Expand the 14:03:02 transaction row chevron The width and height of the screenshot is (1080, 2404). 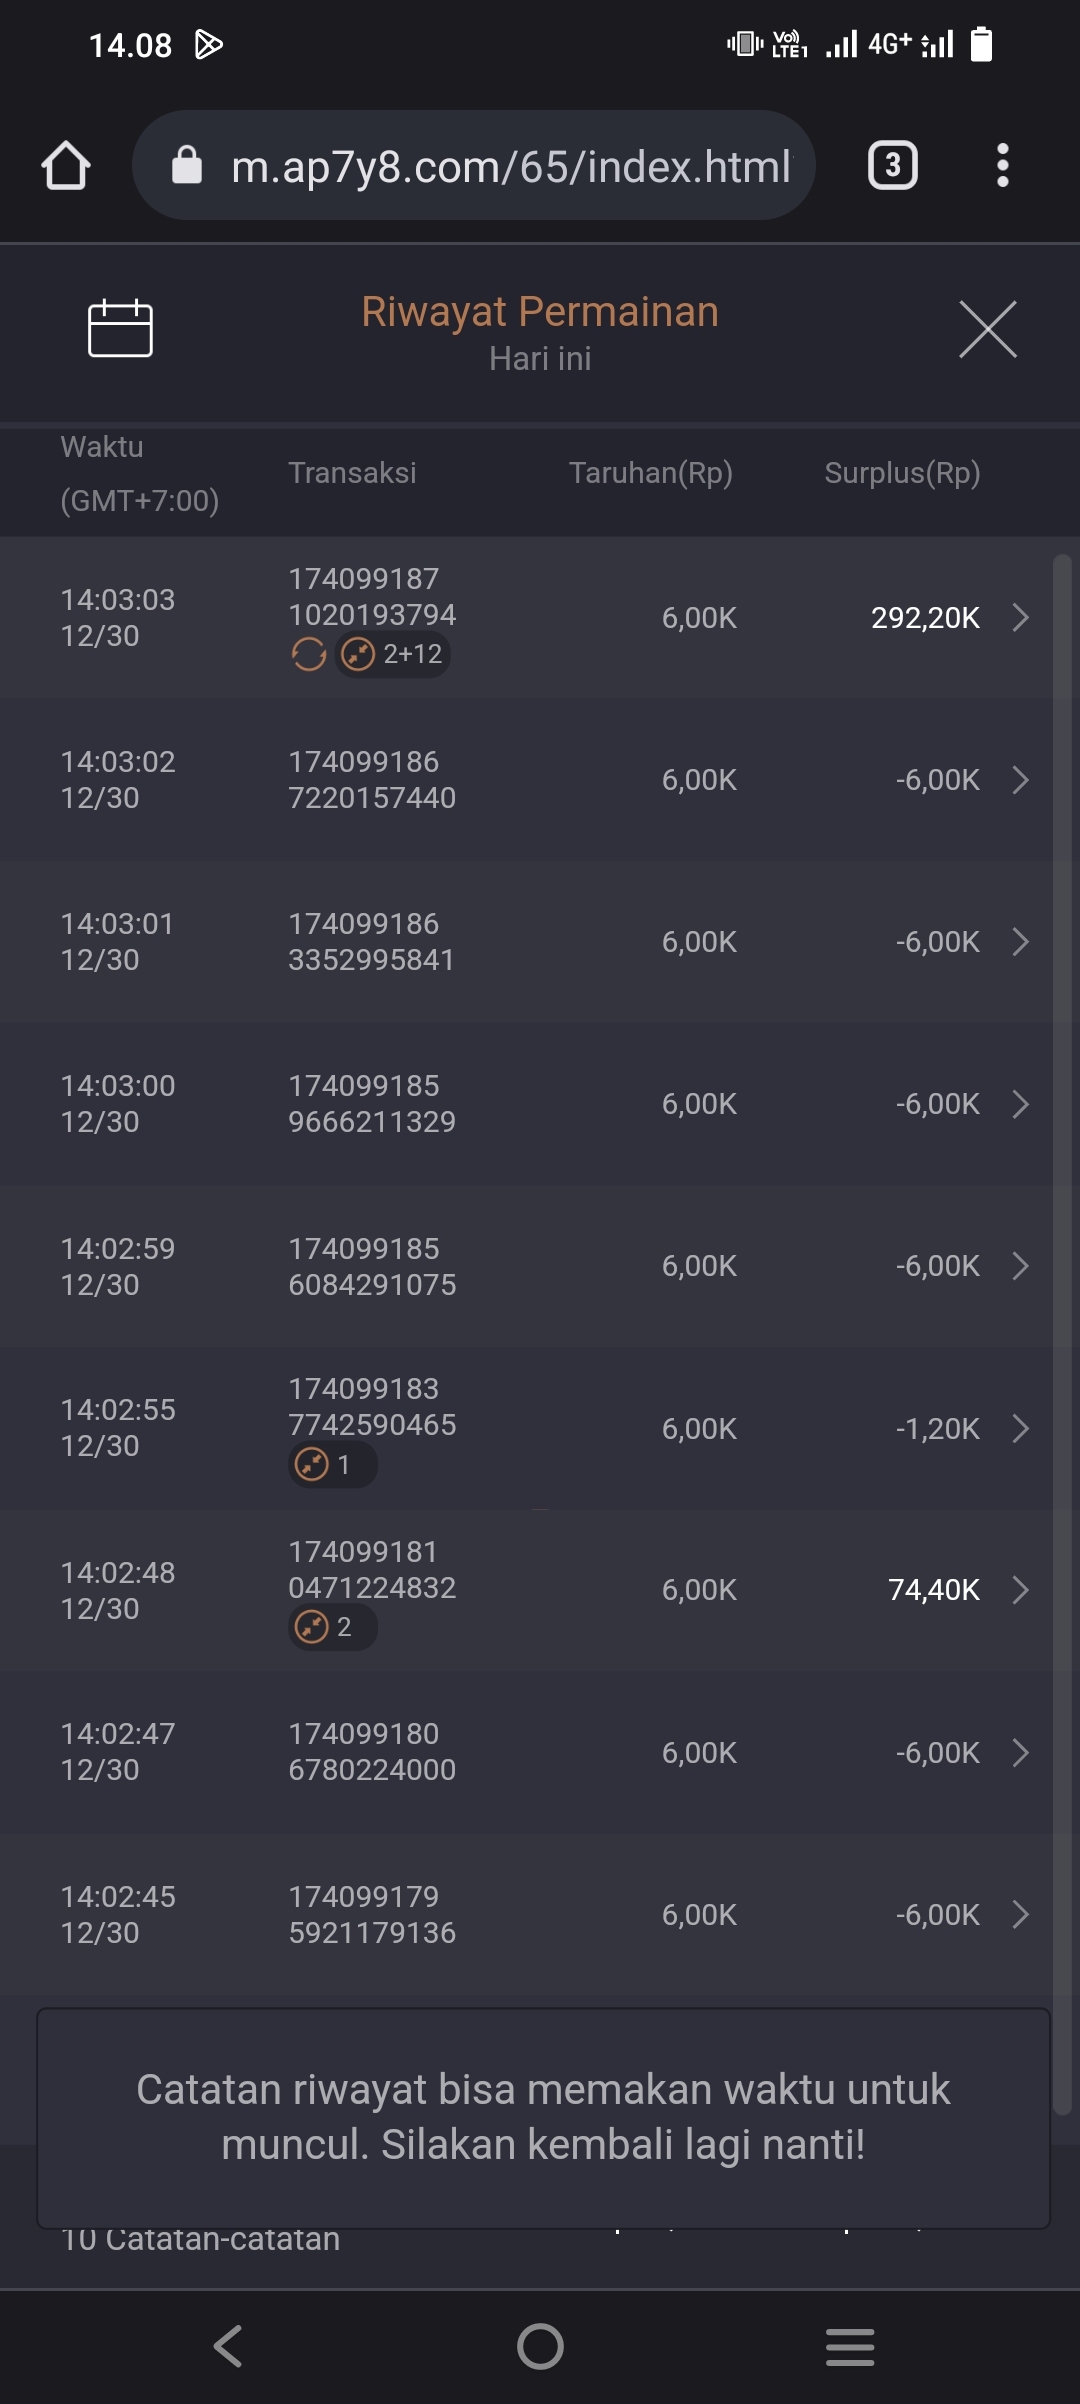tap(1020, 780)
